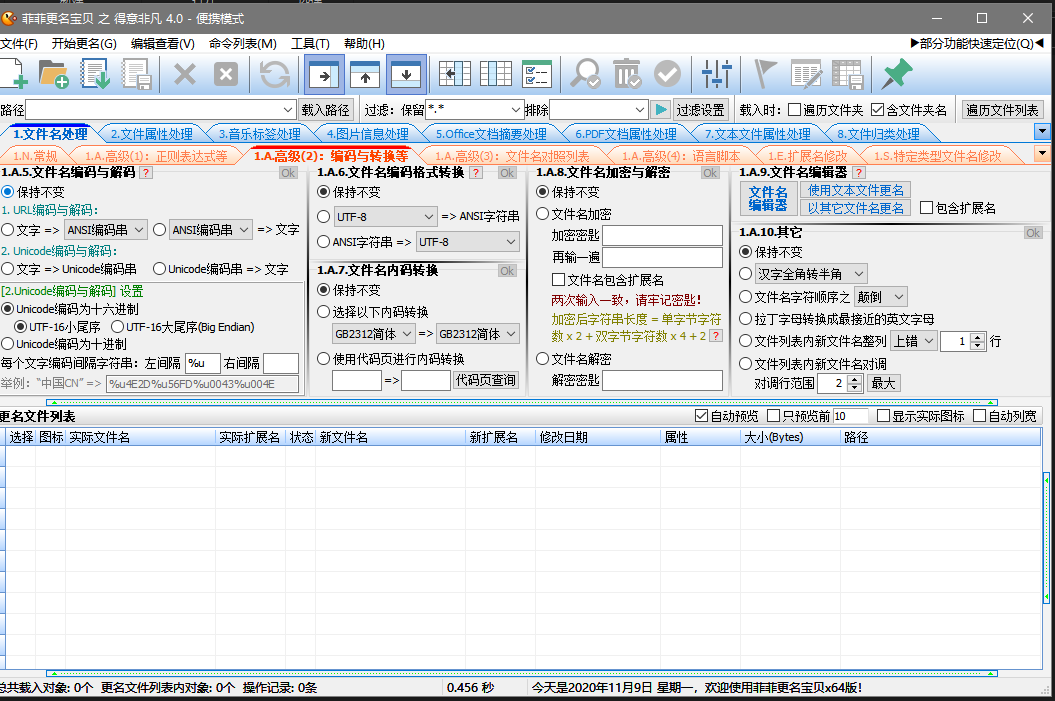Click the 载入路径 button

(326, 110)
